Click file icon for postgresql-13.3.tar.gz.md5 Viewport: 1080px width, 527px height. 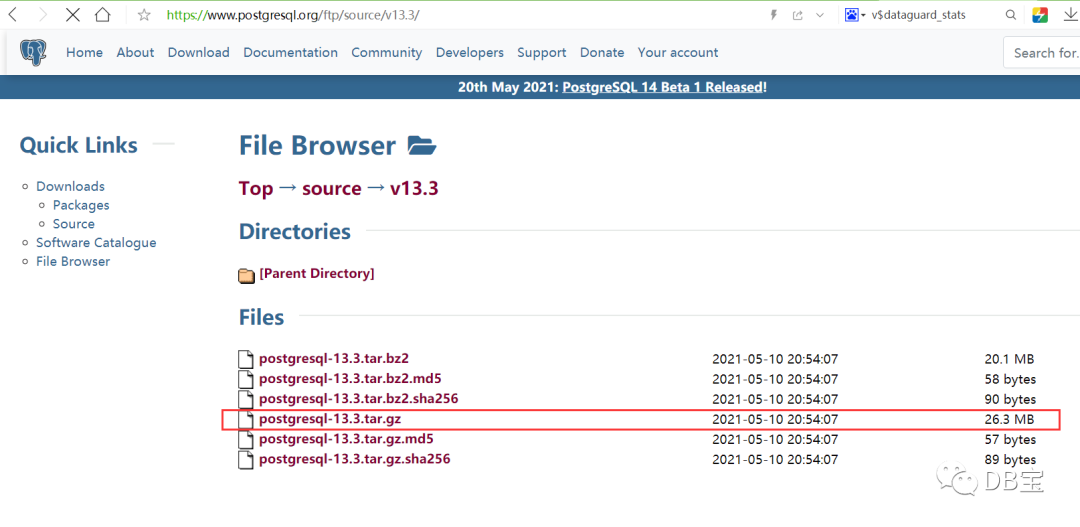pos(245,440)
